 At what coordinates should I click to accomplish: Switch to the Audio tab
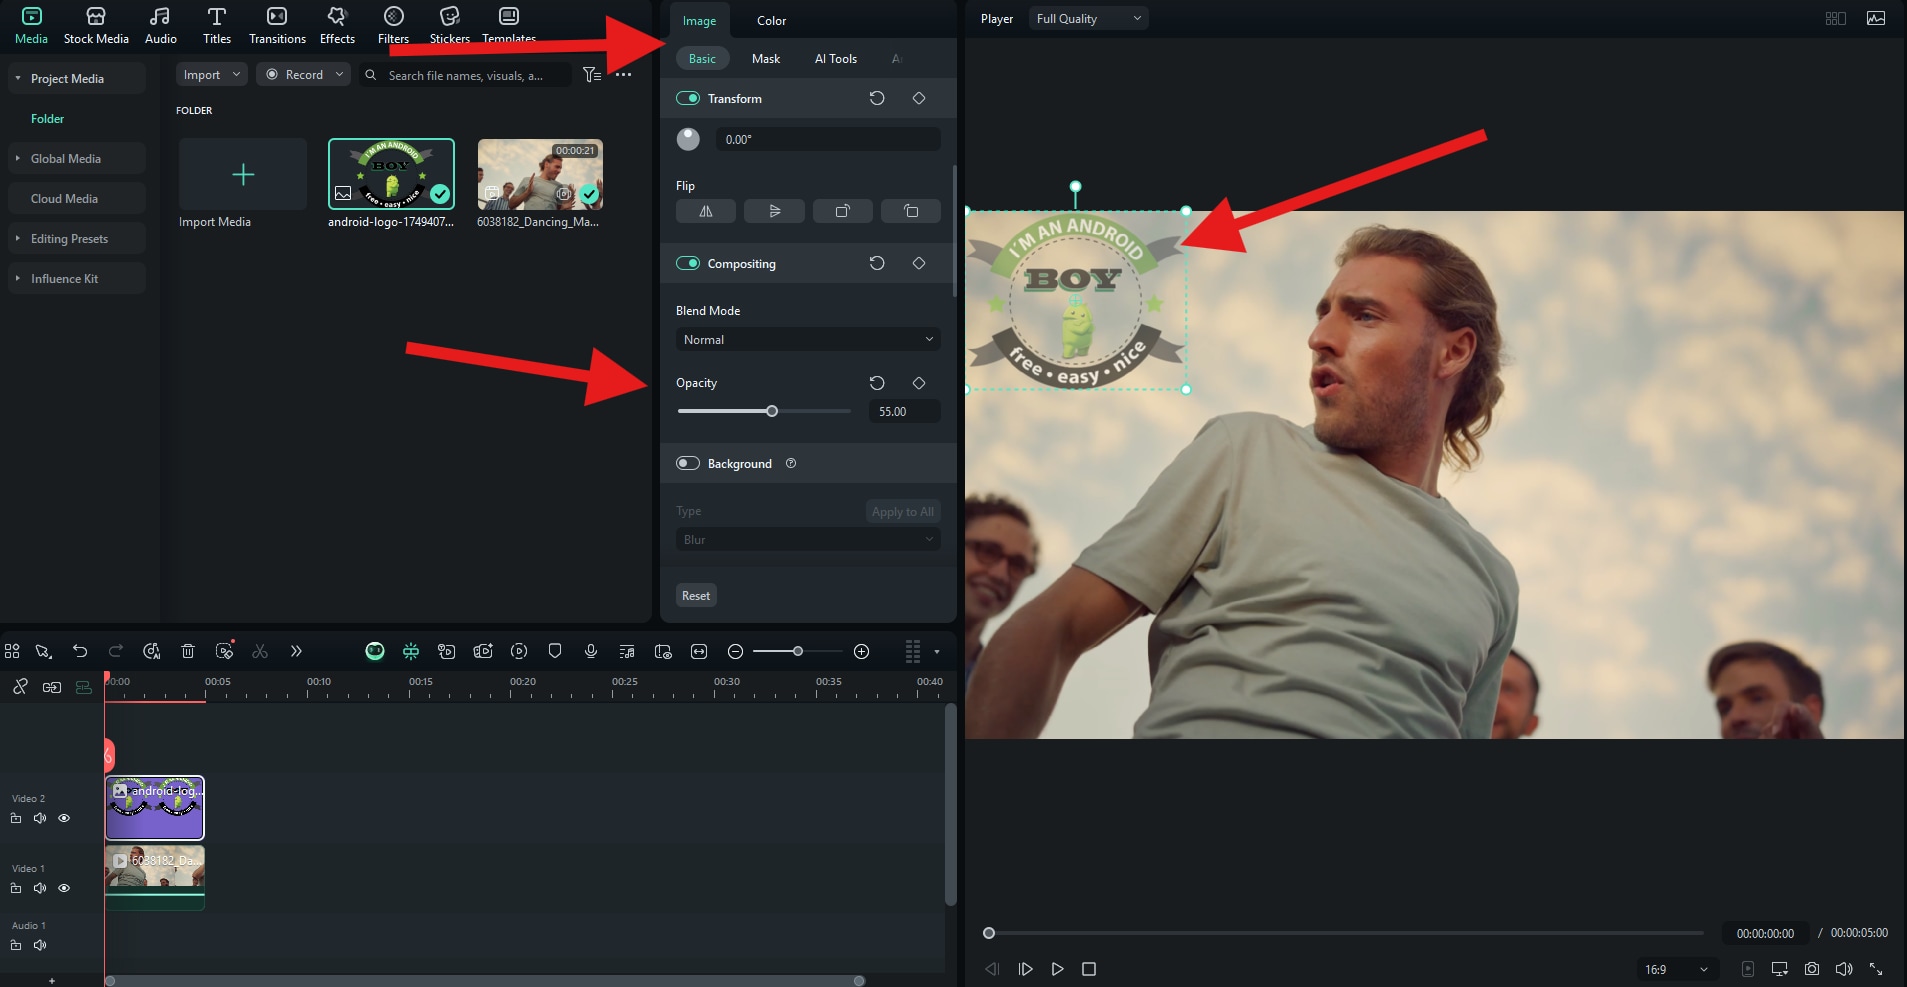click(160, 26)
